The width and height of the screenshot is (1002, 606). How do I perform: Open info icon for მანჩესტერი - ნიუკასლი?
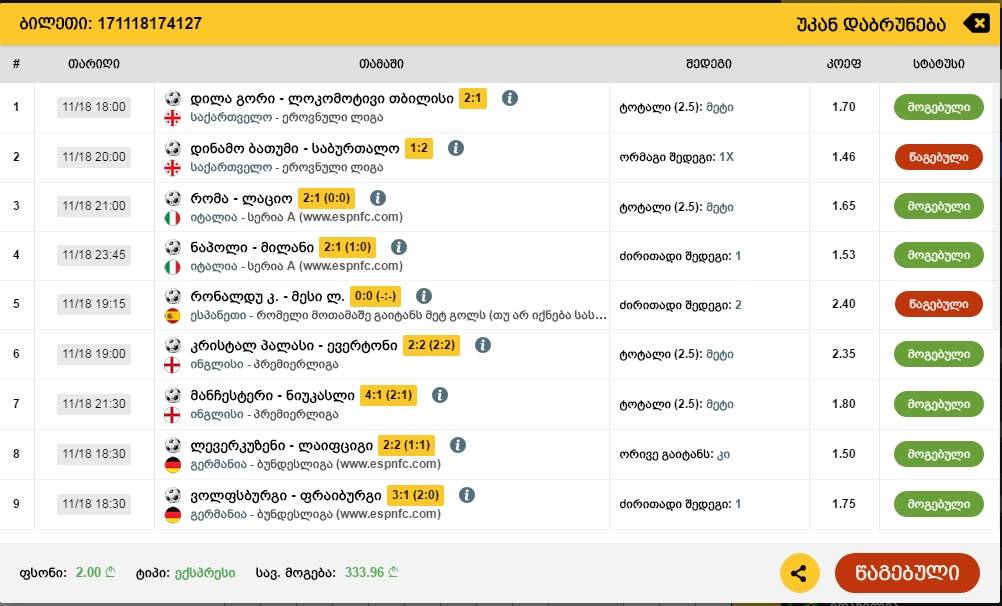coord(440,395)
